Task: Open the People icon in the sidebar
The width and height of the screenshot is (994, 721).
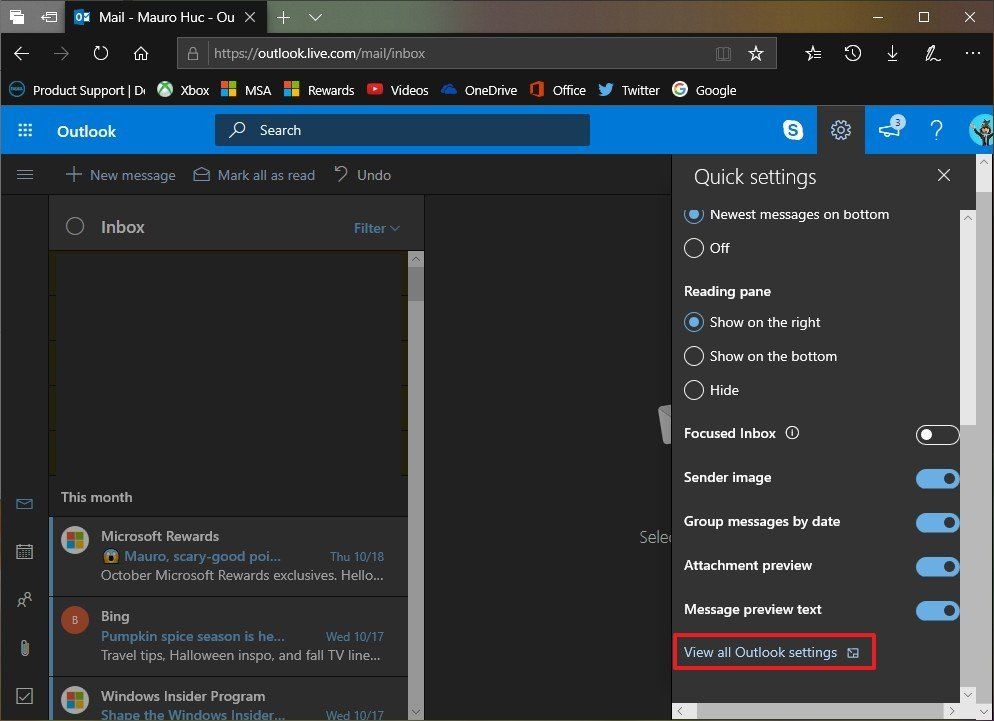Action: pyautogui.click(x=25, y=599)
